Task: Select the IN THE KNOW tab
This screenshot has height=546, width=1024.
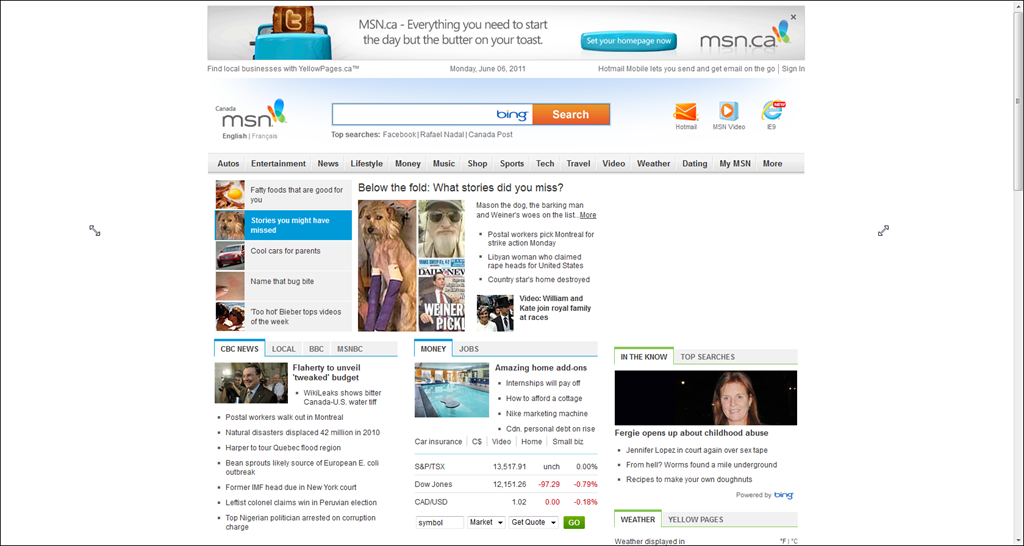Action: pyautogui.click(x=644, y=357)
